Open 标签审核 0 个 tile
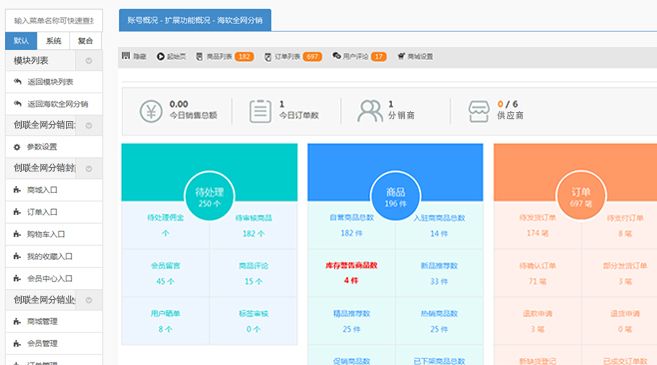Screen dimensions: 657x365 pos(253,321)
